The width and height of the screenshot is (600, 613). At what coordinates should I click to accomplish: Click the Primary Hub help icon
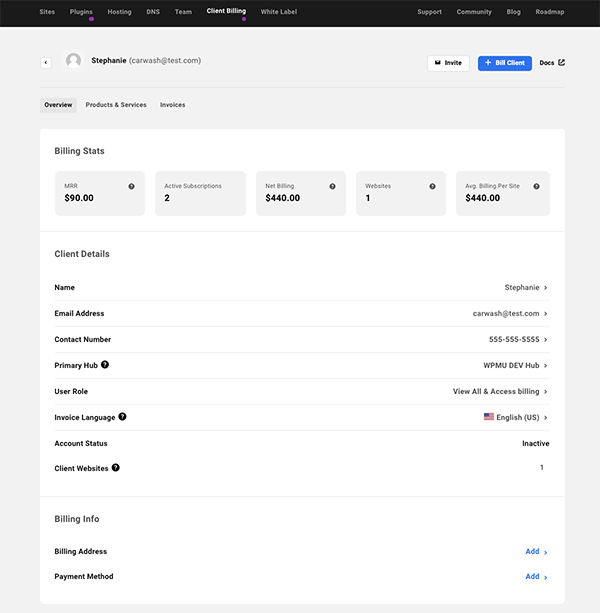pos(105,365)
